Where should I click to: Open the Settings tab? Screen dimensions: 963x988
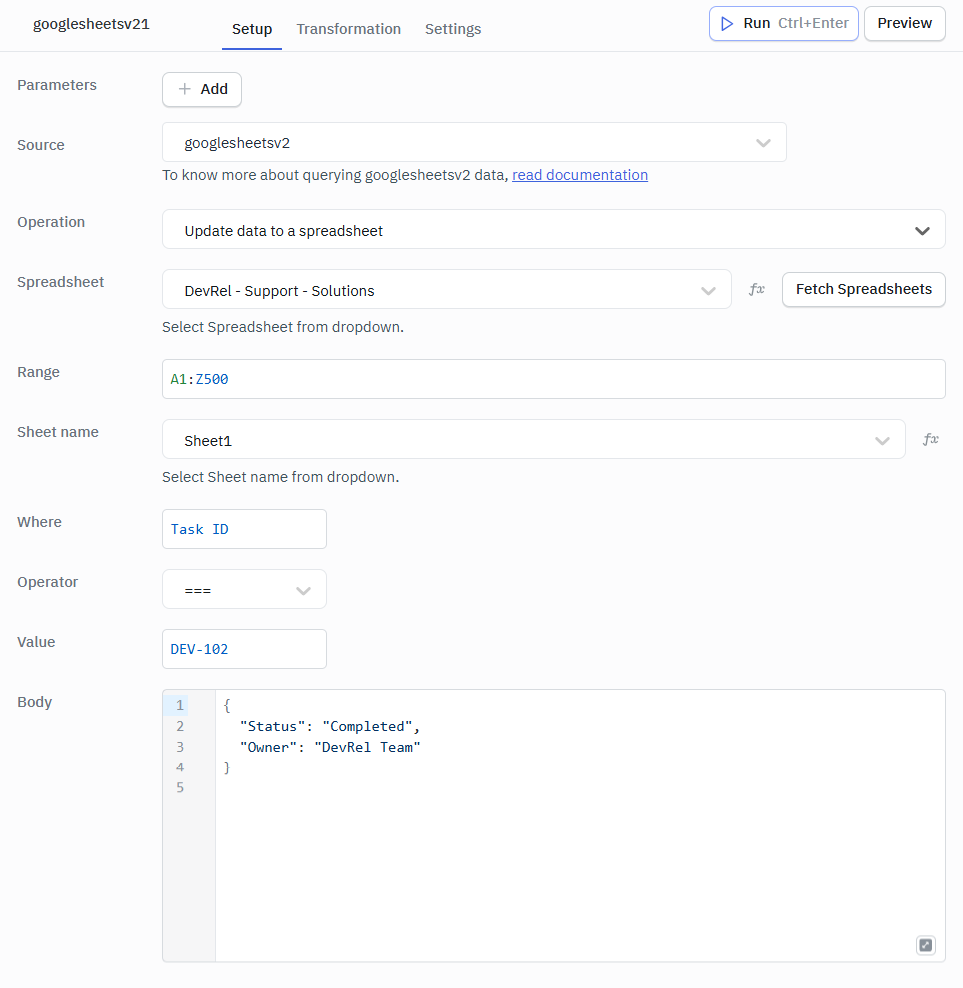coord(453,29)
